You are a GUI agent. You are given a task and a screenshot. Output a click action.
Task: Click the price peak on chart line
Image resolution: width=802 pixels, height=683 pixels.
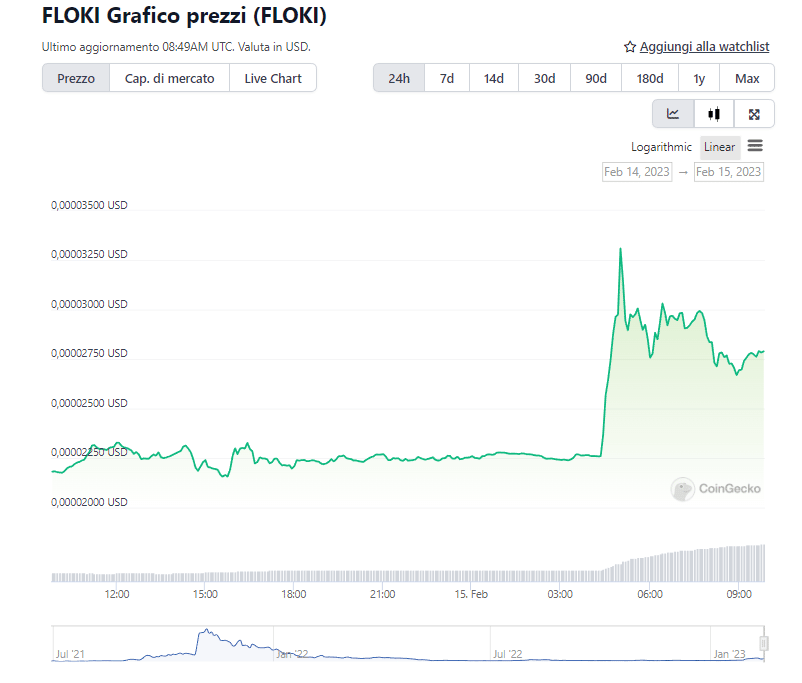620,249
